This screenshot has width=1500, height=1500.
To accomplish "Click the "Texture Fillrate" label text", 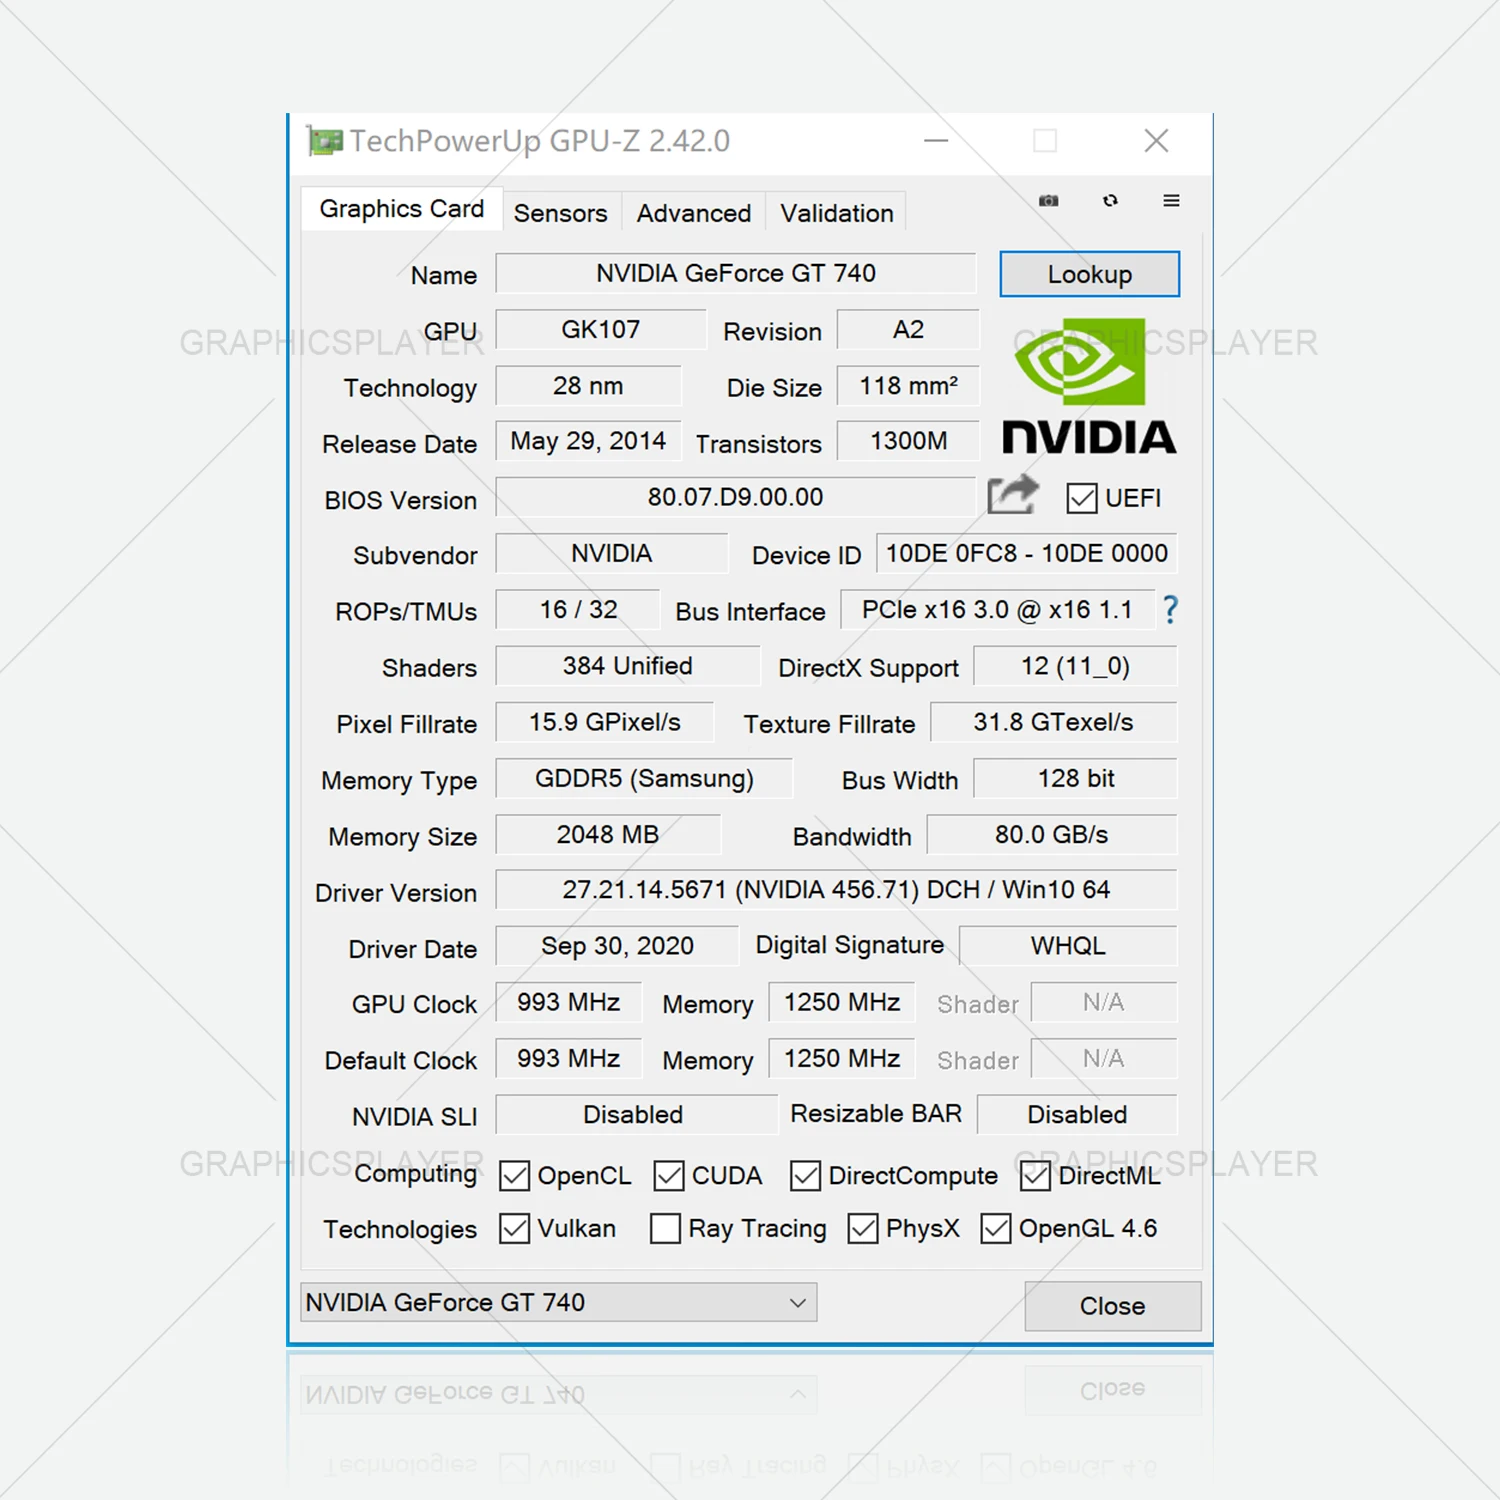I will pos(829,724).
